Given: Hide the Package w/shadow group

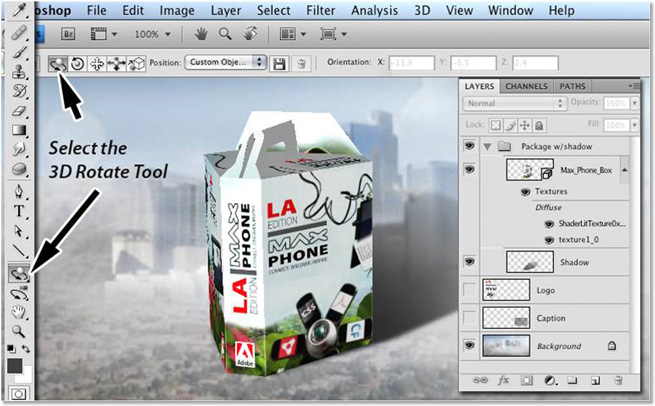Looking at the screenshot, I should click(470, 146).
